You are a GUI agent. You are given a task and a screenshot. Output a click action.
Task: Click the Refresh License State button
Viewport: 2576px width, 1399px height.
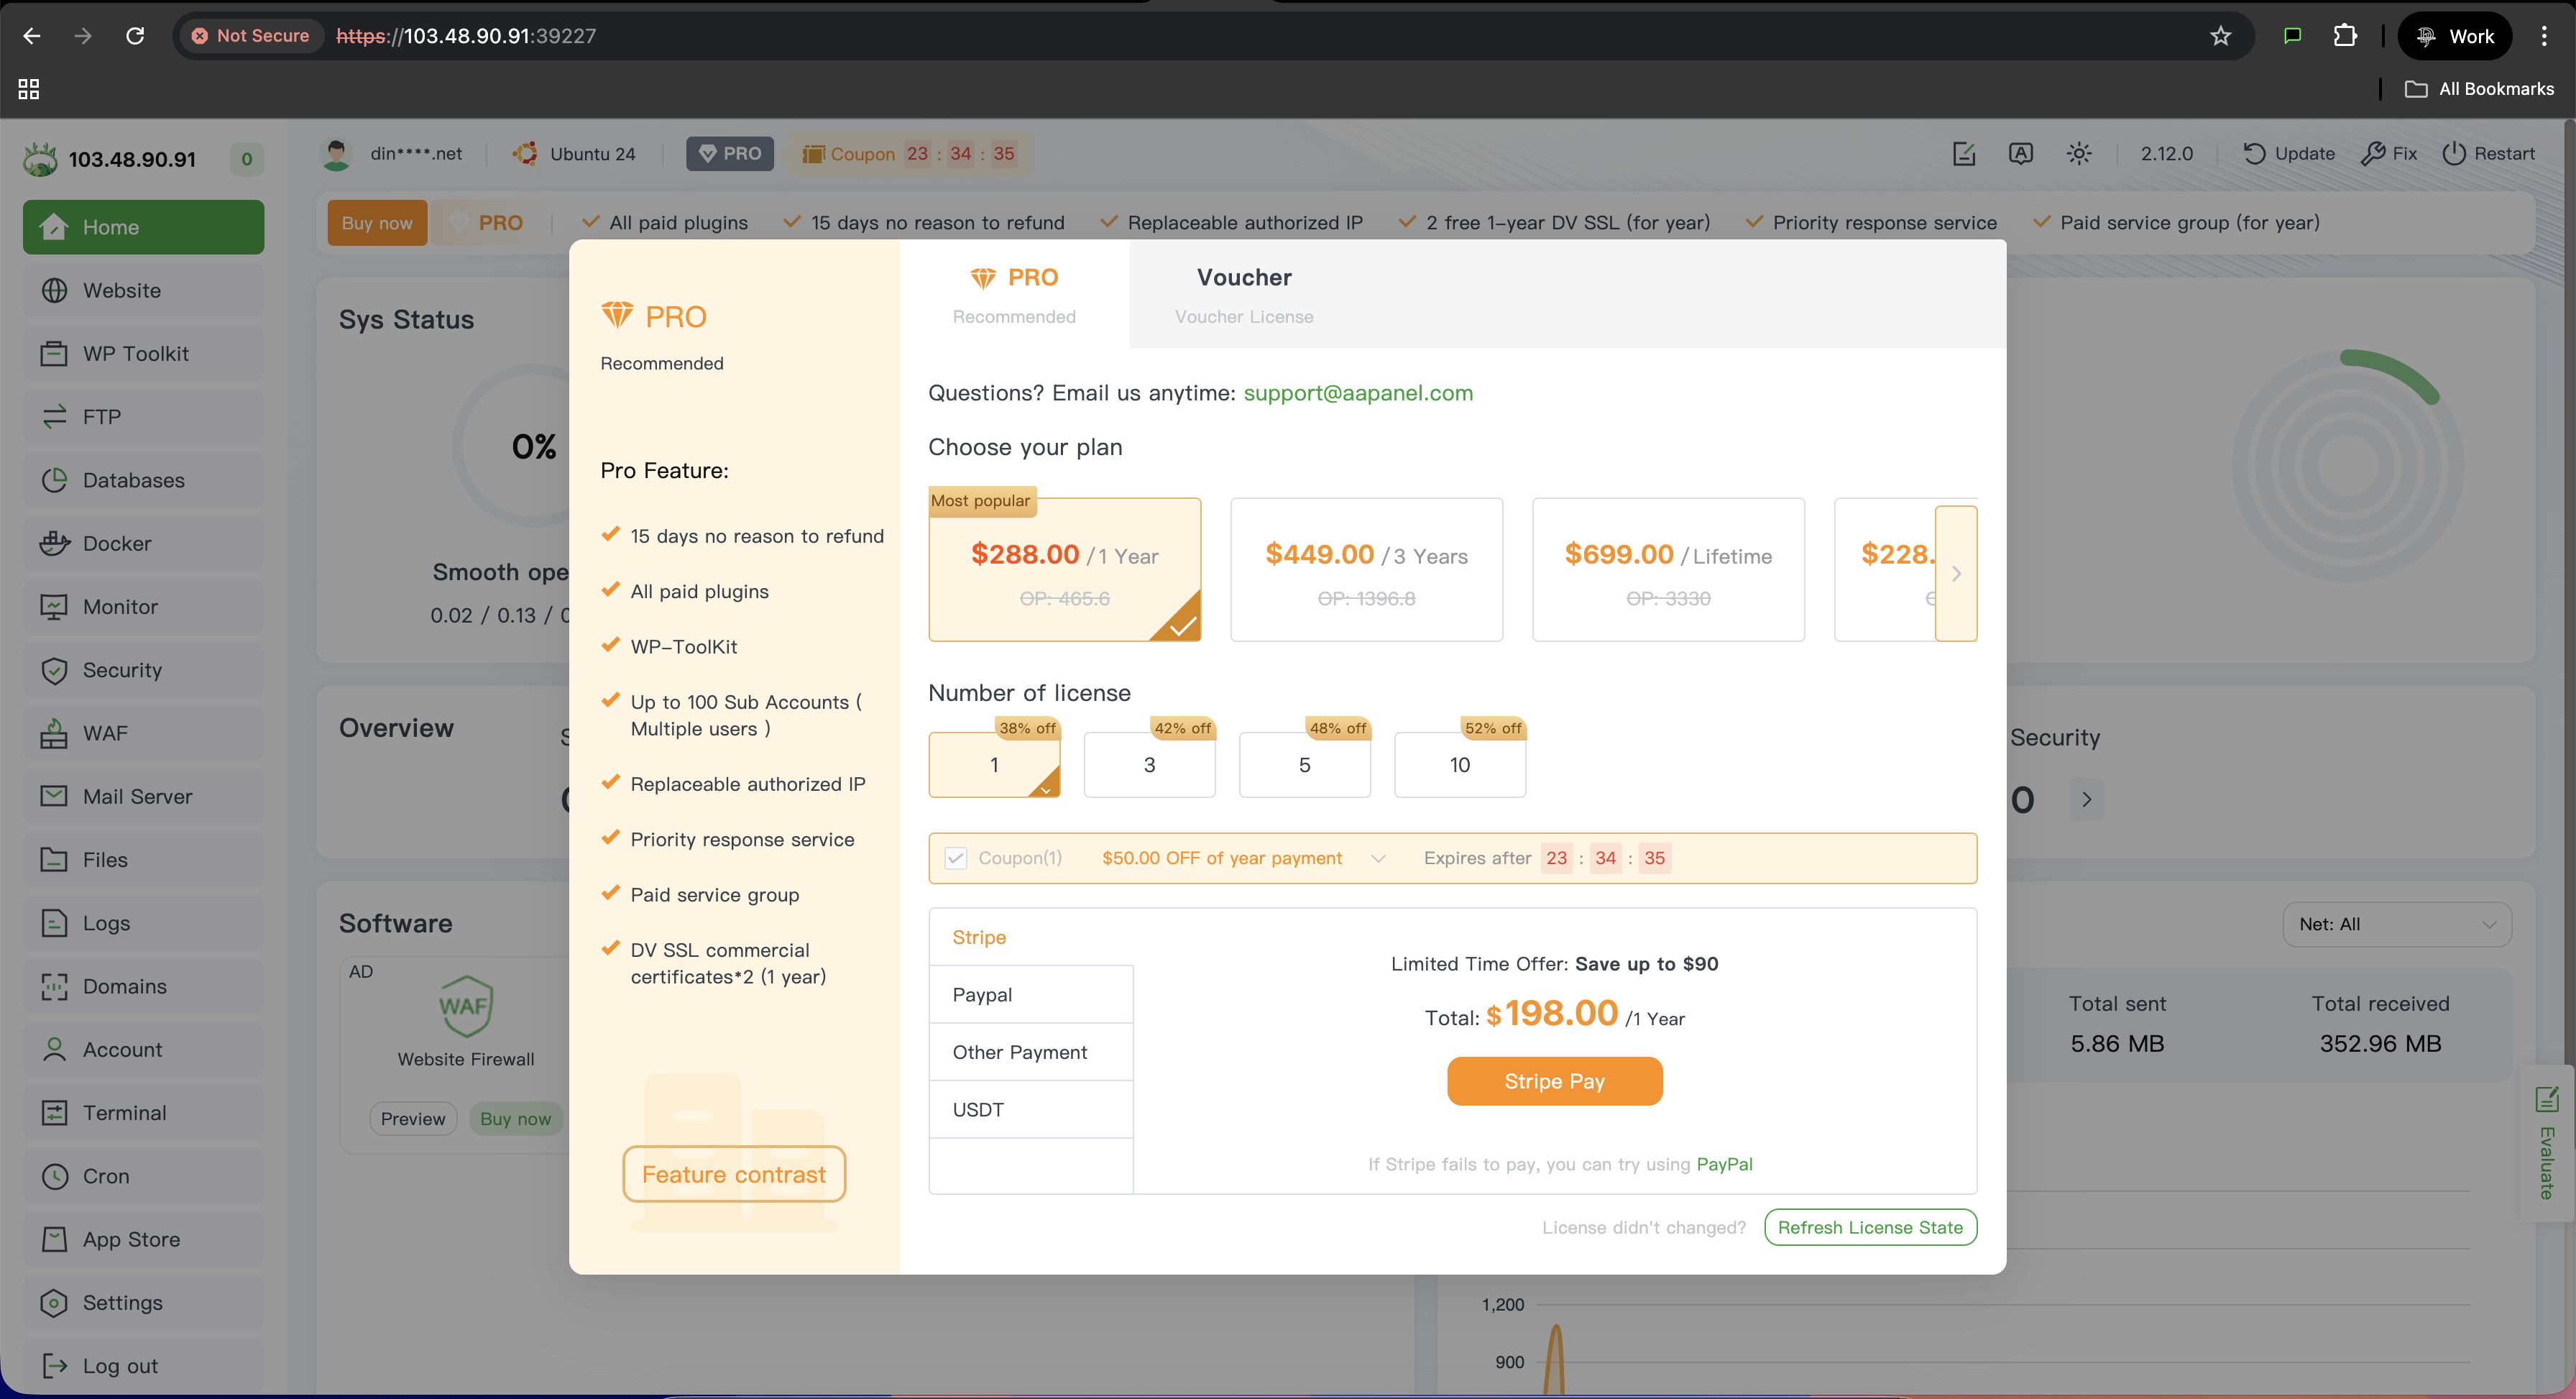click(1870, 1227)
